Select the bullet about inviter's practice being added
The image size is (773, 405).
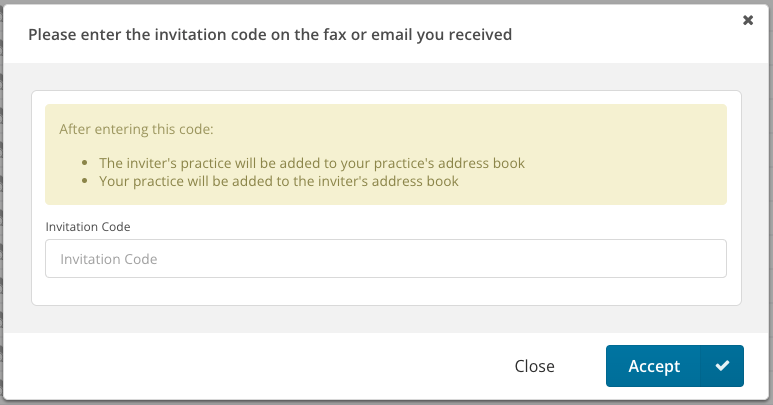pyautogui.click(x=311, y=163)
